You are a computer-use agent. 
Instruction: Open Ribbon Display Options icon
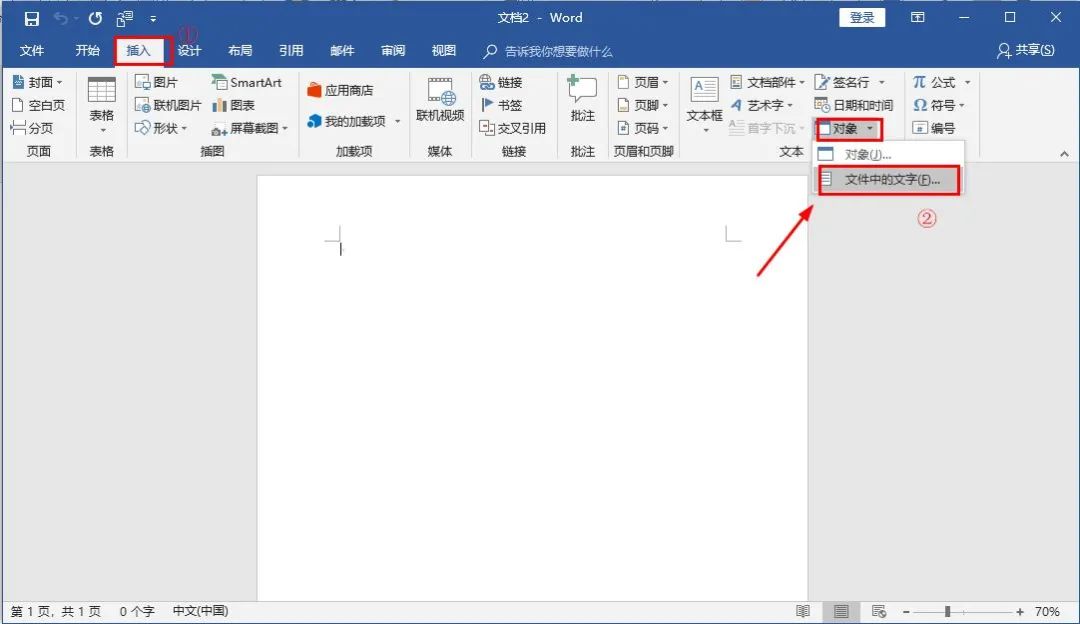click(x=917, y=18)
